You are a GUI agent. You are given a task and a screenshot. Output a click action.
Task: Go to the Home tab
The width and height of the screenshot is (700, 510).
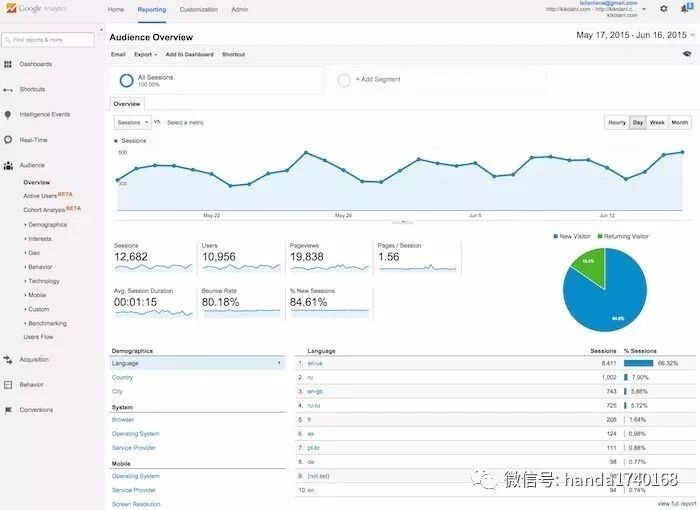coord(116,9)
